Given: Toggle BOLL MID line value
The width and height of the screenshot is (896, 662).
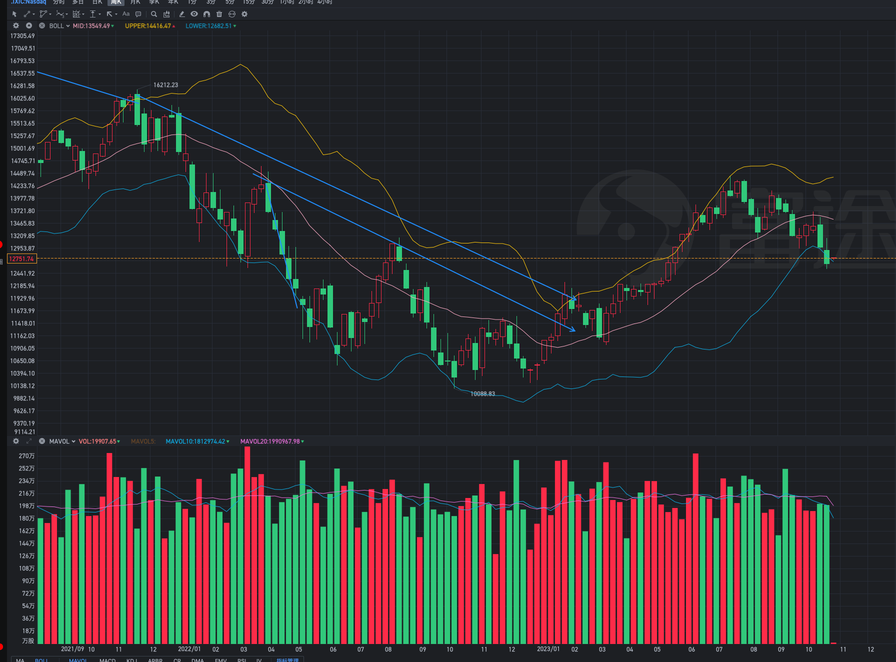Looking at the screenshot, I should [x=93, y=26].
